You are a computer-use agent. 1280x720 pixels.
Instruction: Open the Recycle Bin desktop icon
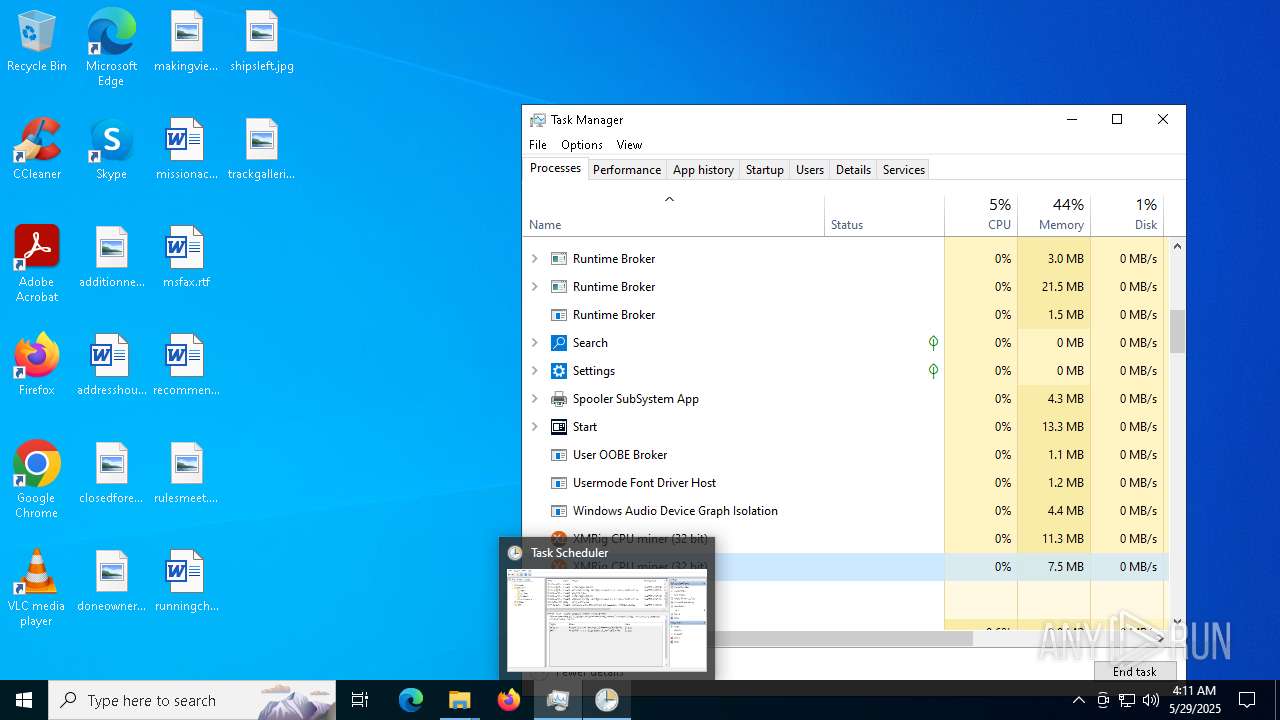pos(37,42)
